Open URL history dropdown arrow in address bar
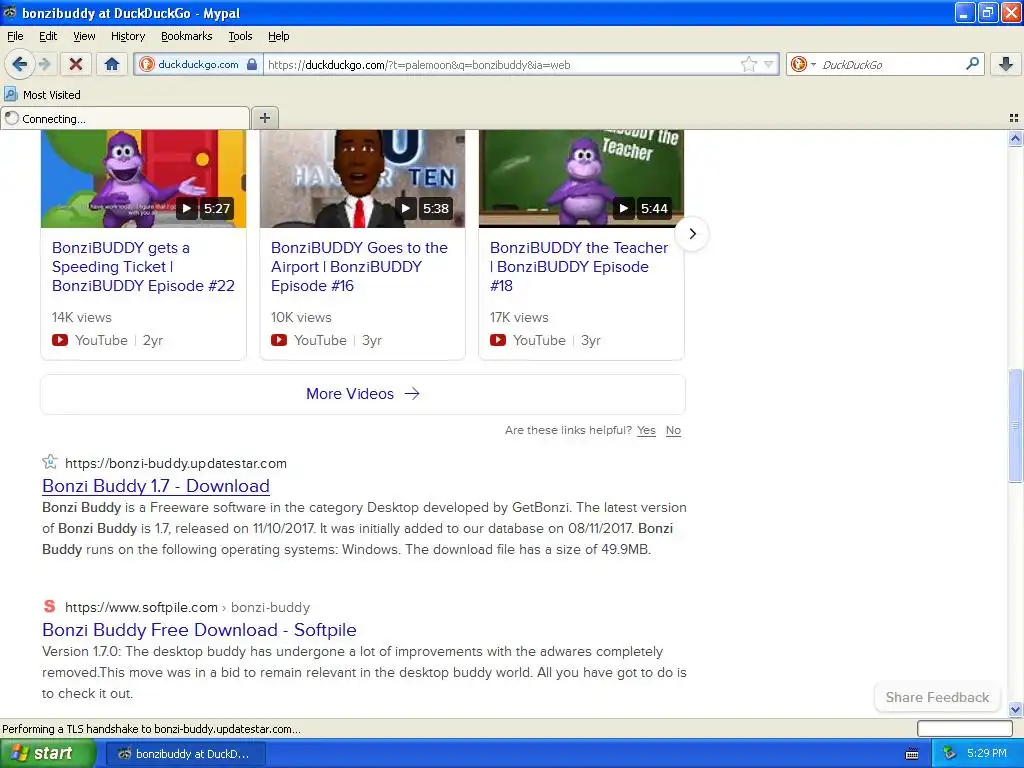1024x768 pixels. click(x=769, y=65)
